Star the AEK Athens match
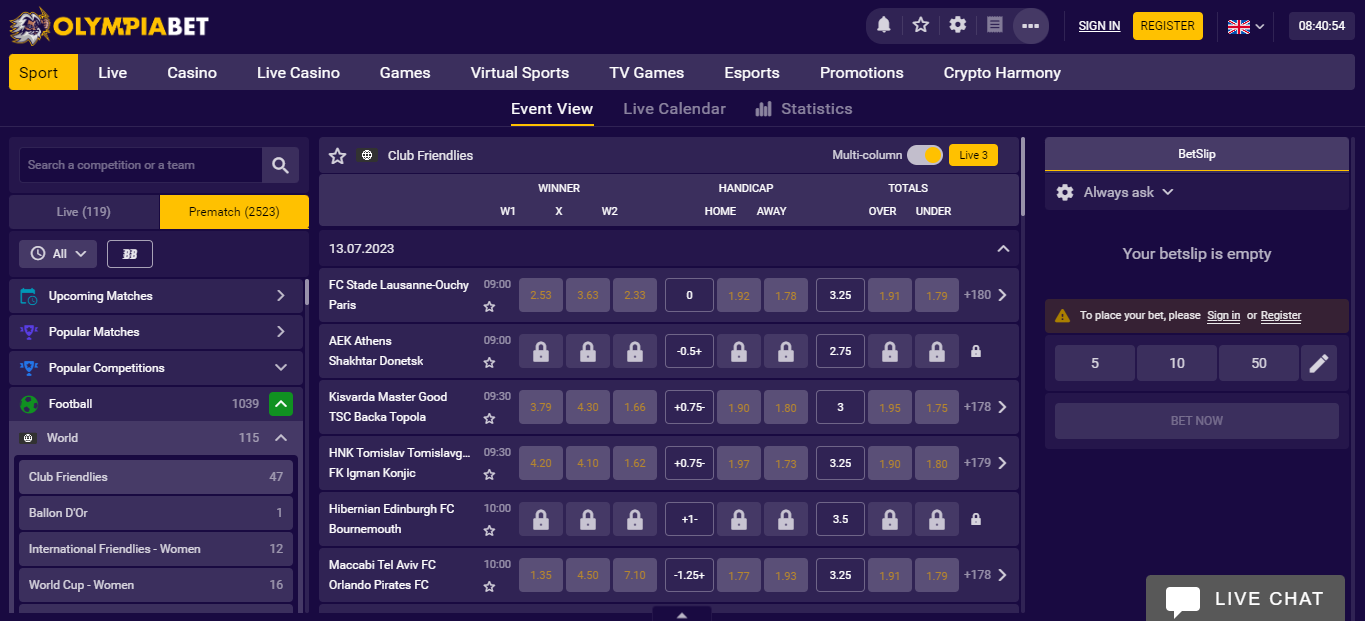 489,363
